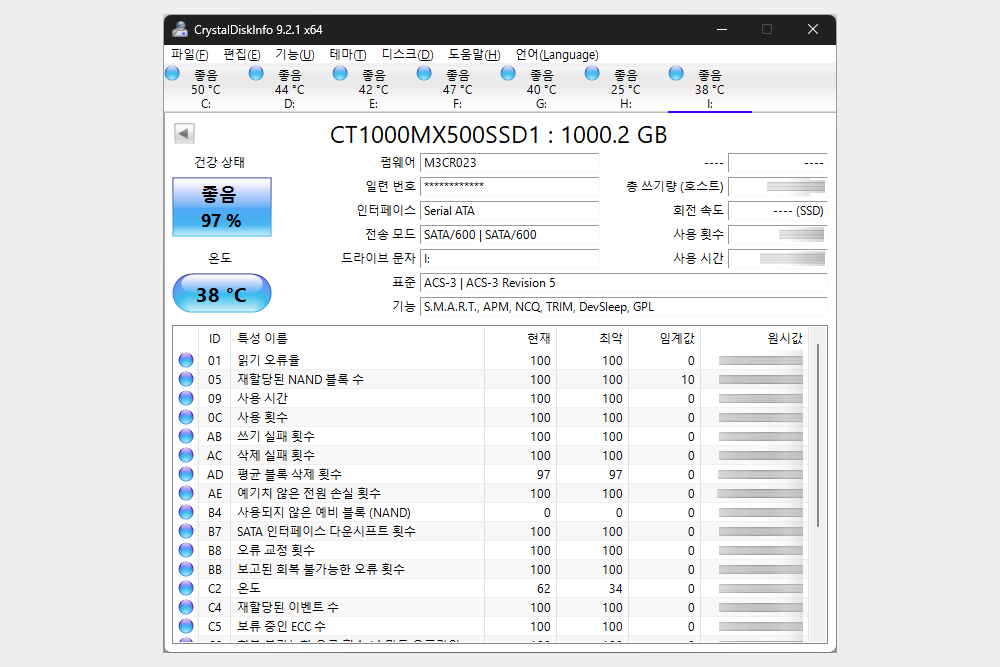Click the 건강 상태 label

tap(219, 162)
